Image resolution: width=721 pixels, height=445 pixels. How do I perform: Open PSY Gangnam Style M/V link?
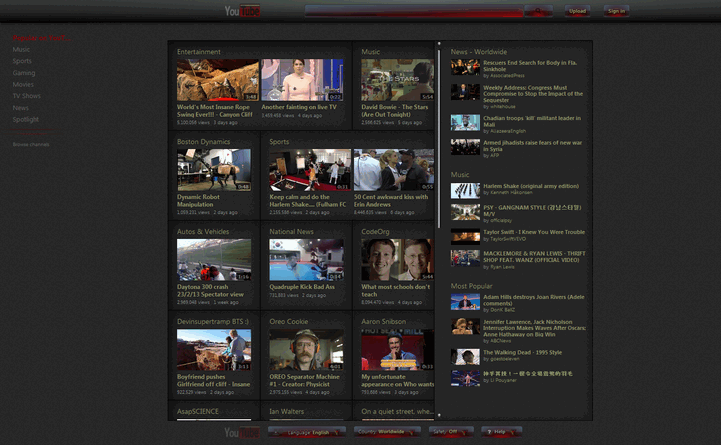[532, 211]
